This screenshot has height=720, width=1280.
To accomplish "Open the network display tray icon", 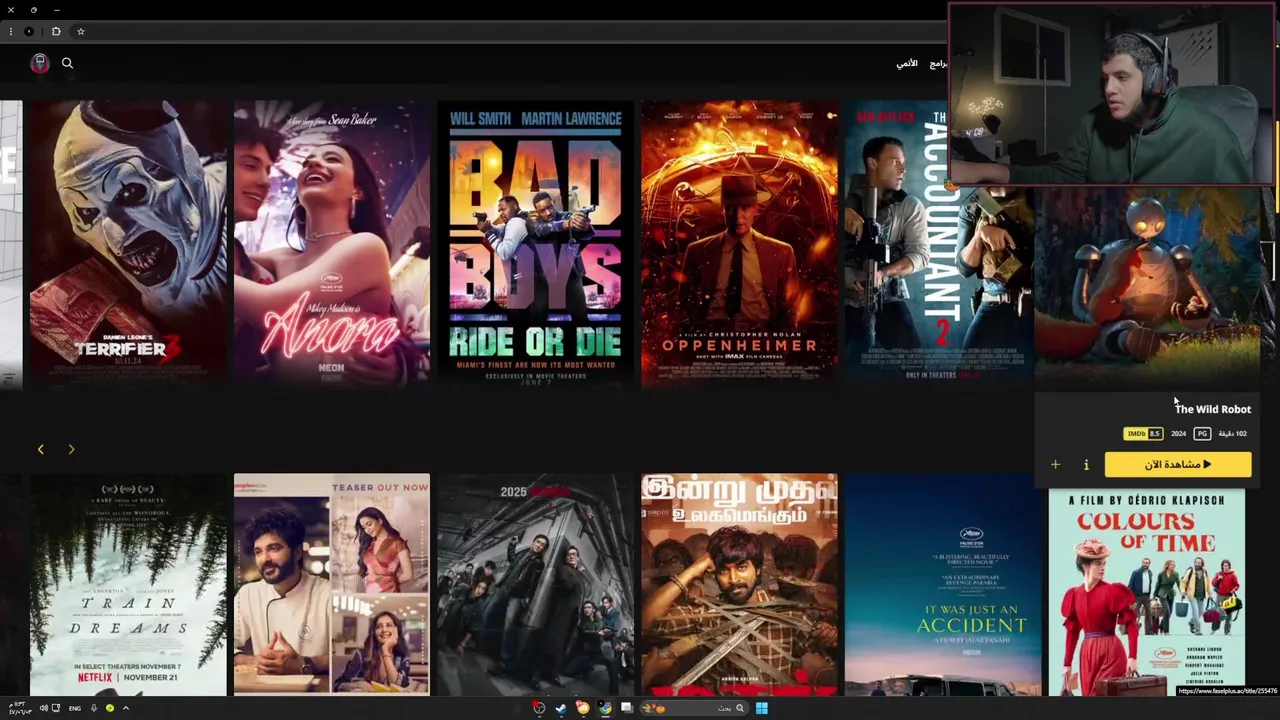I will coord(56,708).
